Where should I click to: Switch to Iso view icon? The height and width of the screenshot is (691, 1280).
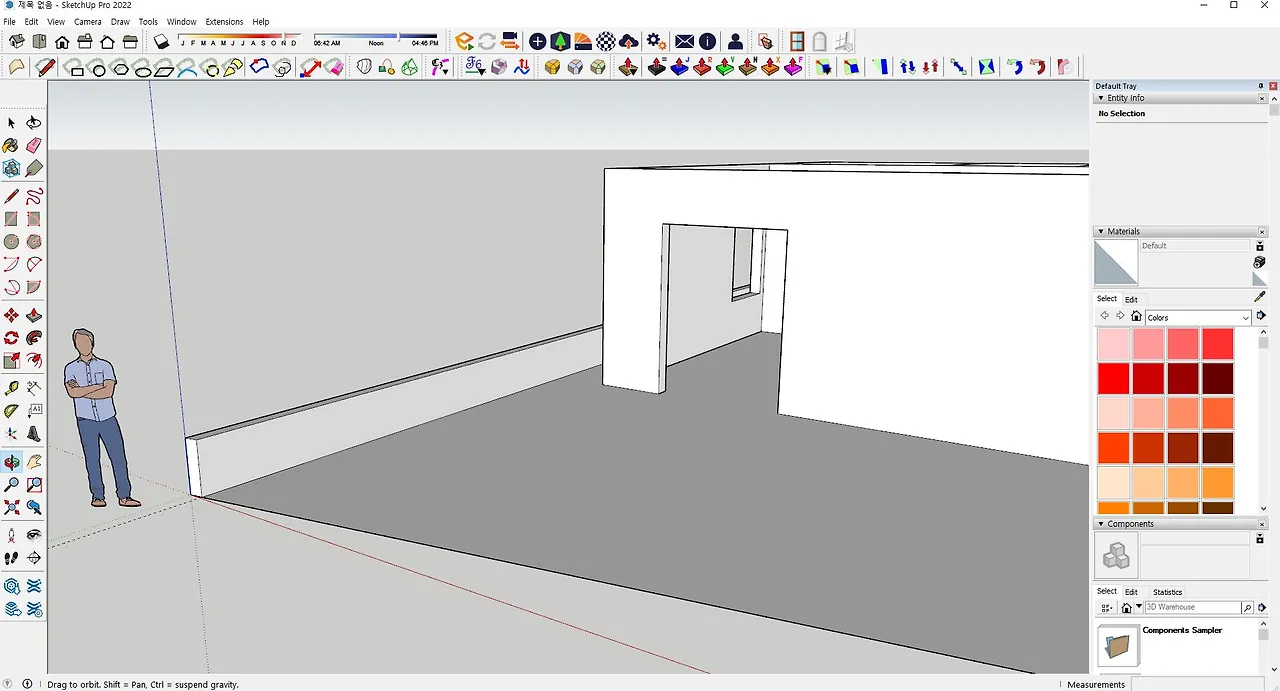(17, 41)
